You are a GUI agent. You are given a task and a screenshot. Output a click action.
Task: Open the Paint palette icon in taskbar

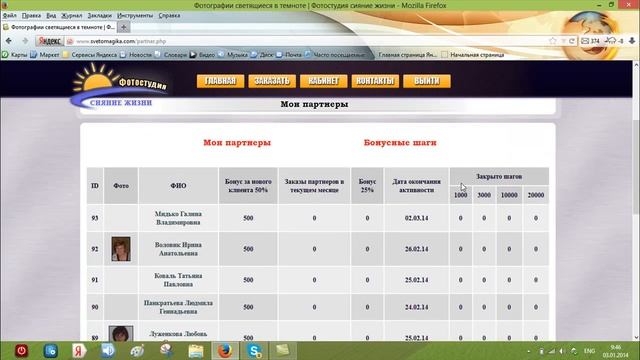tap(137, 351)
